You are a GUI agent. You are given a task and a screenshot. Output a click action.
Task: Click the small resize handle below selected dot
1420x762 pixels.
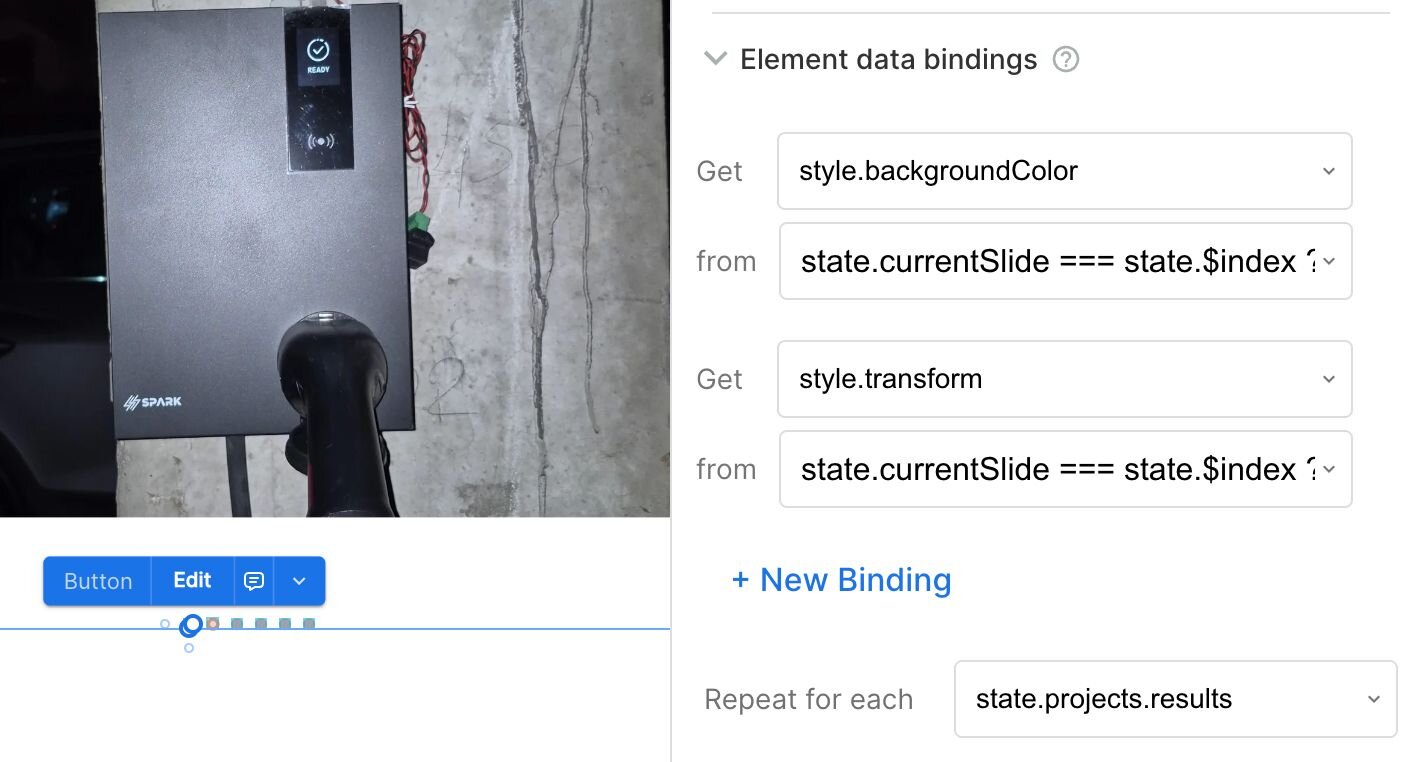pos(189,648)
